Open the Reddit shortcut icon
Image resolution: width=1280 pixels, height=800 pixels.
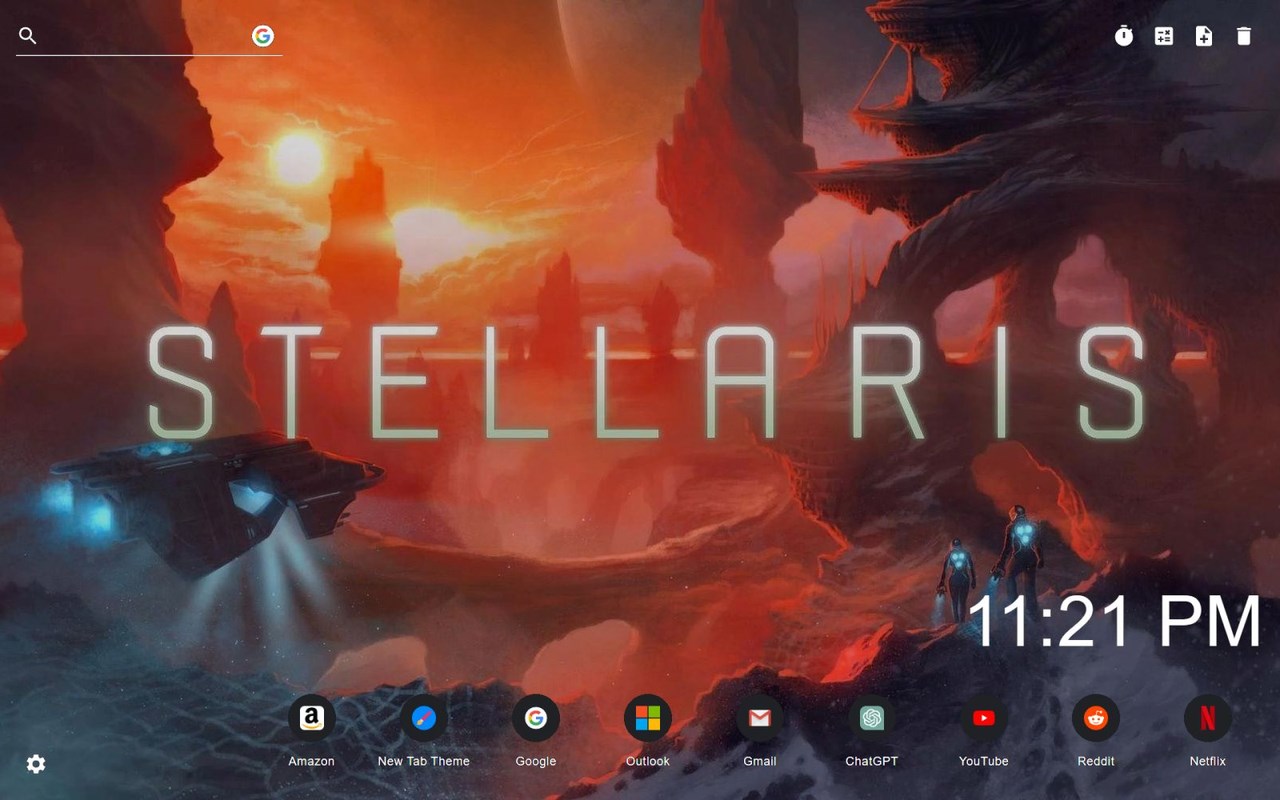[x=1096, y=718]
